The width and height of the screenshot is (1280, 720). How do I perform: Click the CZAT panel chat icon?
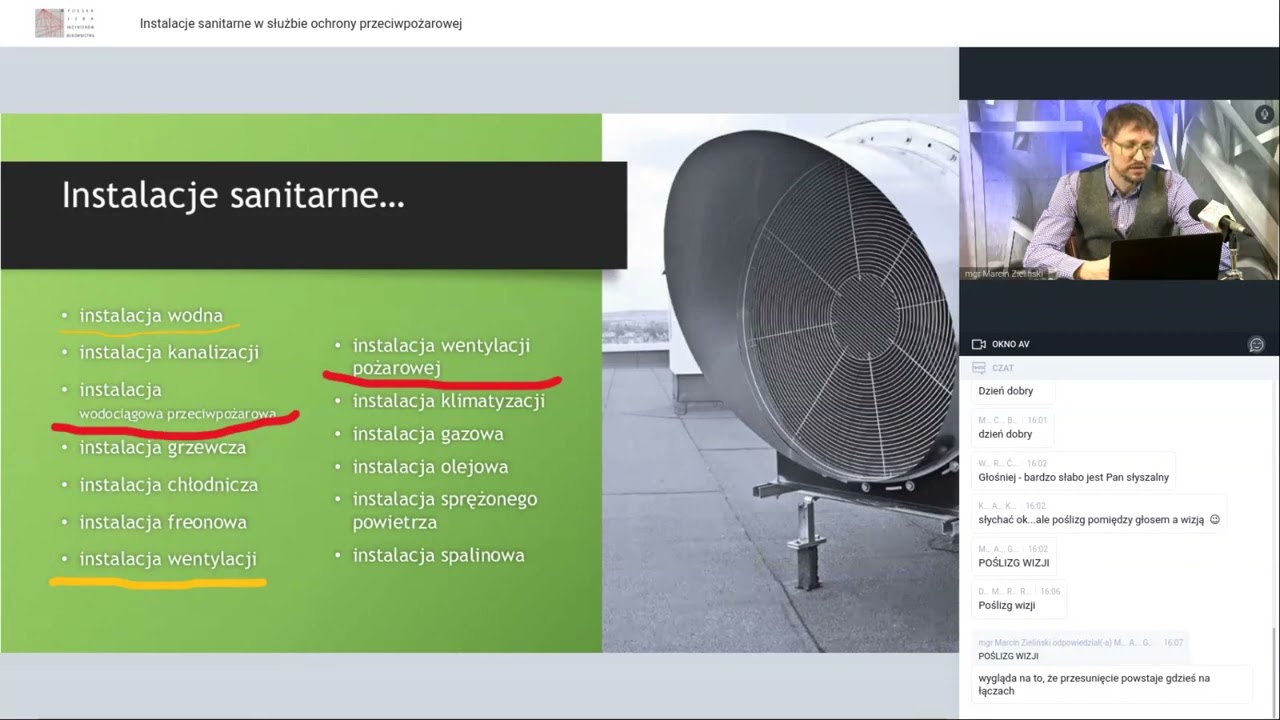(x=979, y=368)
